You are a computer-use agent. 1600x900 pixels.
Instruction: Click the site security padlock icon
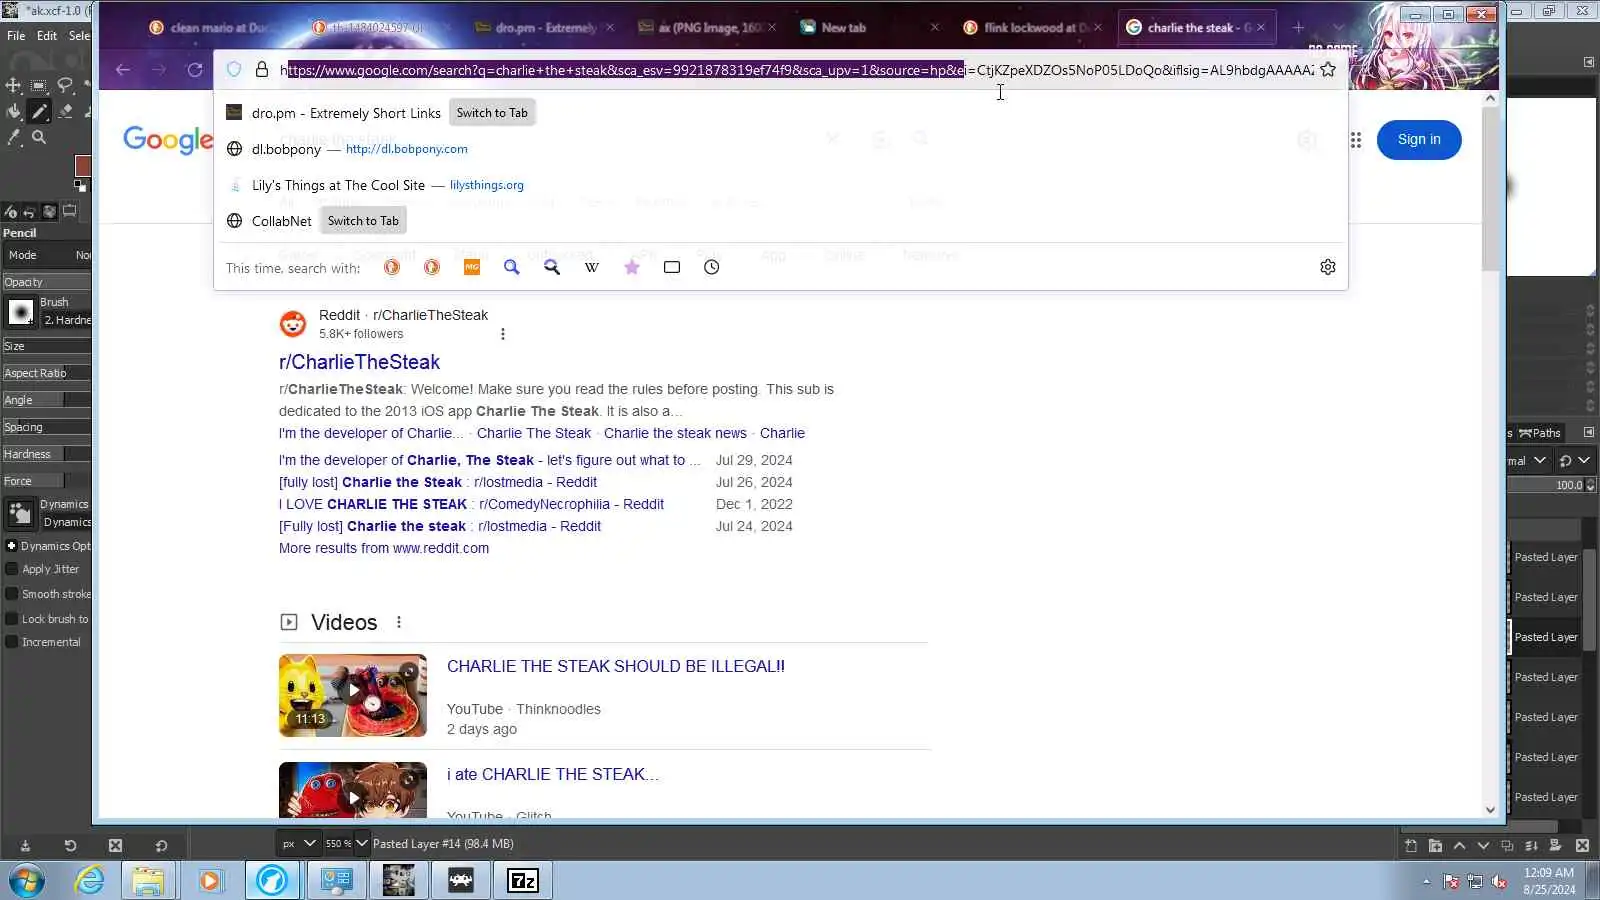pyautogui.click(x=262, y=70)
